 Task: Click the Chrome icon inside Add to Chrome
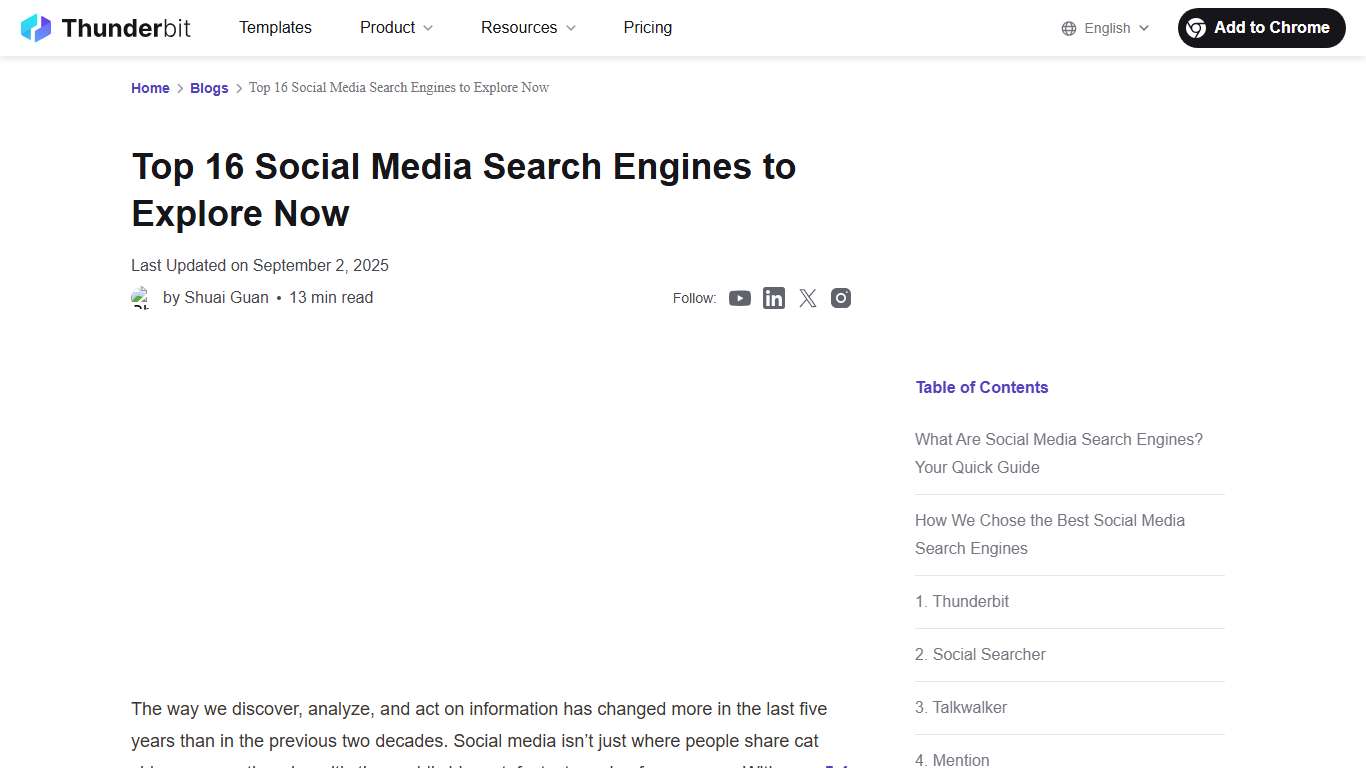(1196, 28)
